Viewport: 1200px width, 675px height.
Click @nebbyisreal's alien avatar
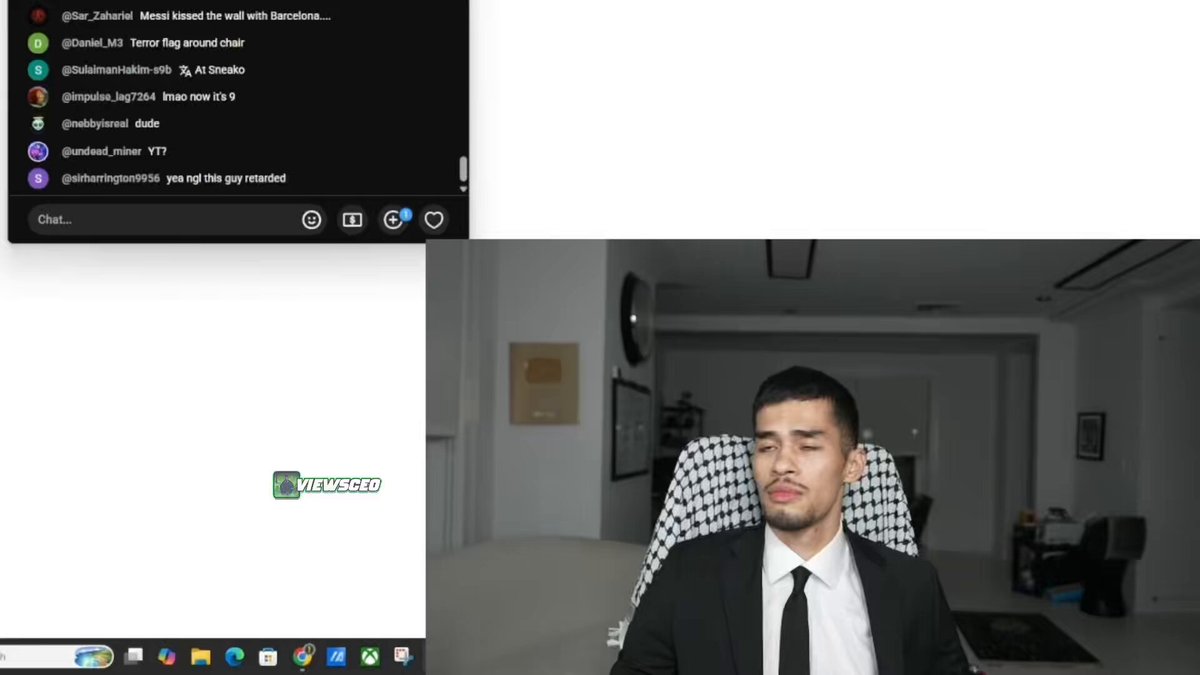pos(38,124)
